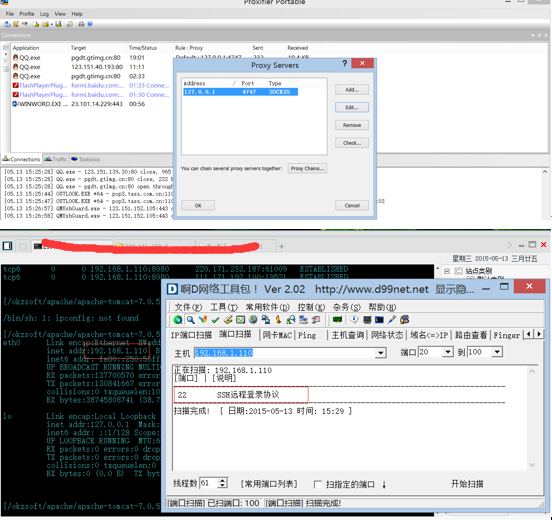Click Cancel in Proxy Servers dialog
The image size is (552, 520).
click(352, 205)
